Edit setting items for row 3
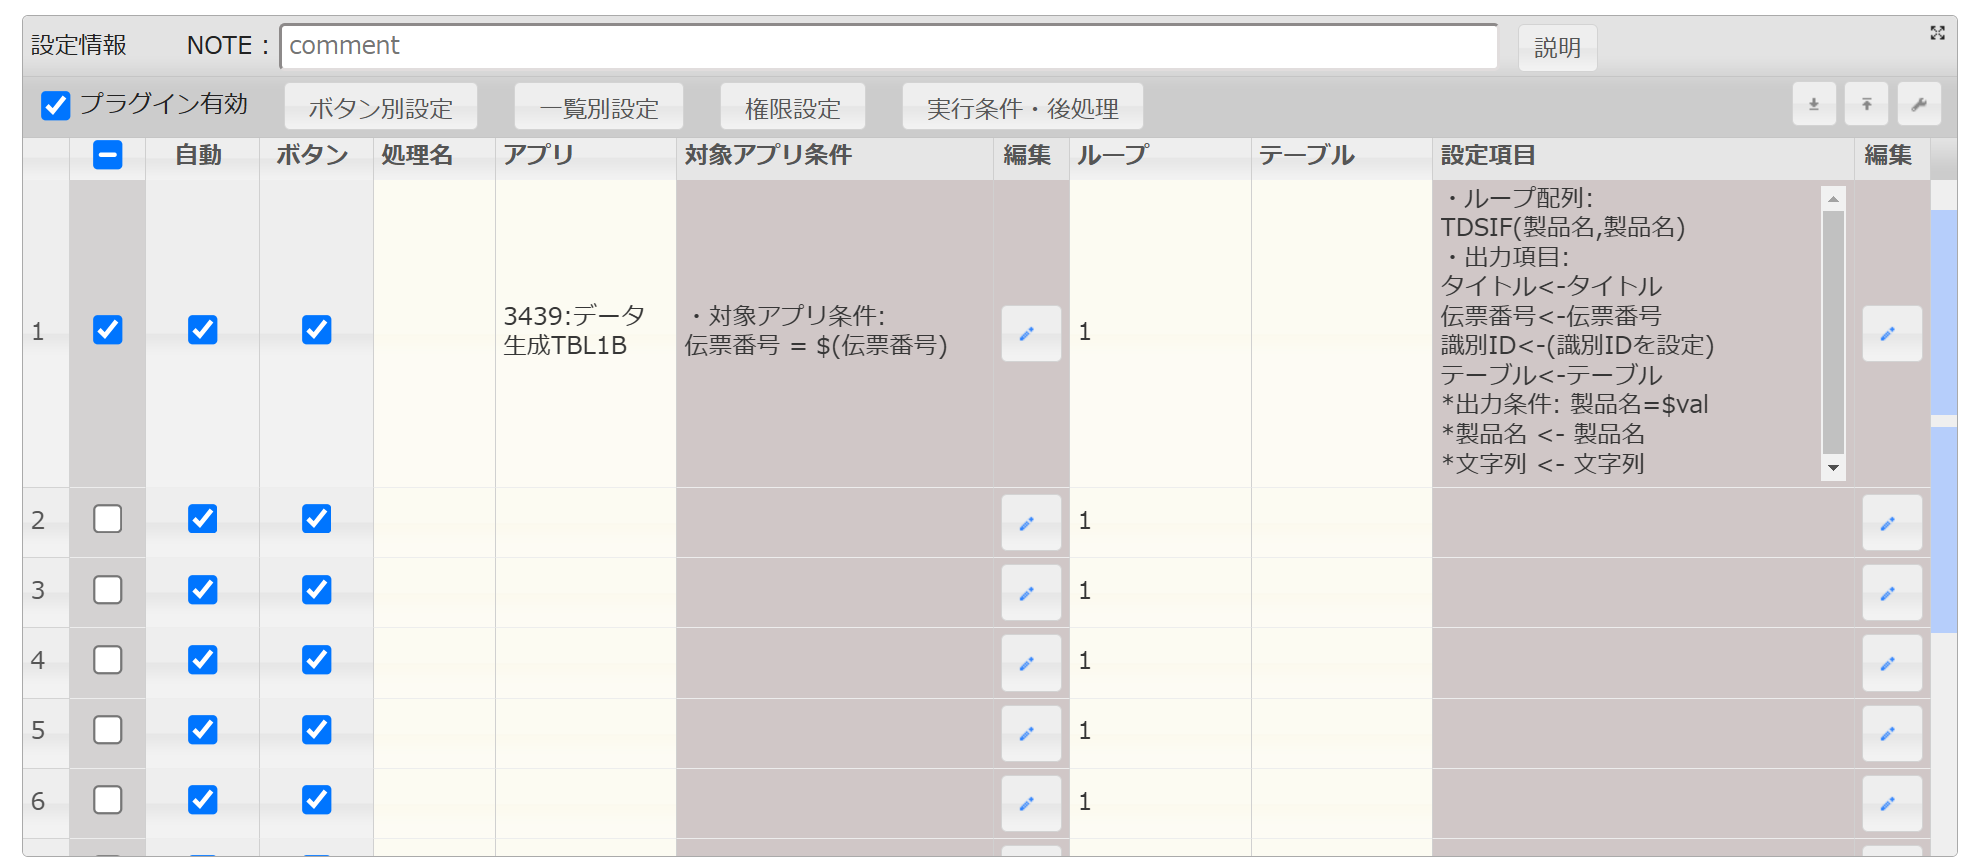Screen dimensions: 1981x867 click(x=1892, y=593)
